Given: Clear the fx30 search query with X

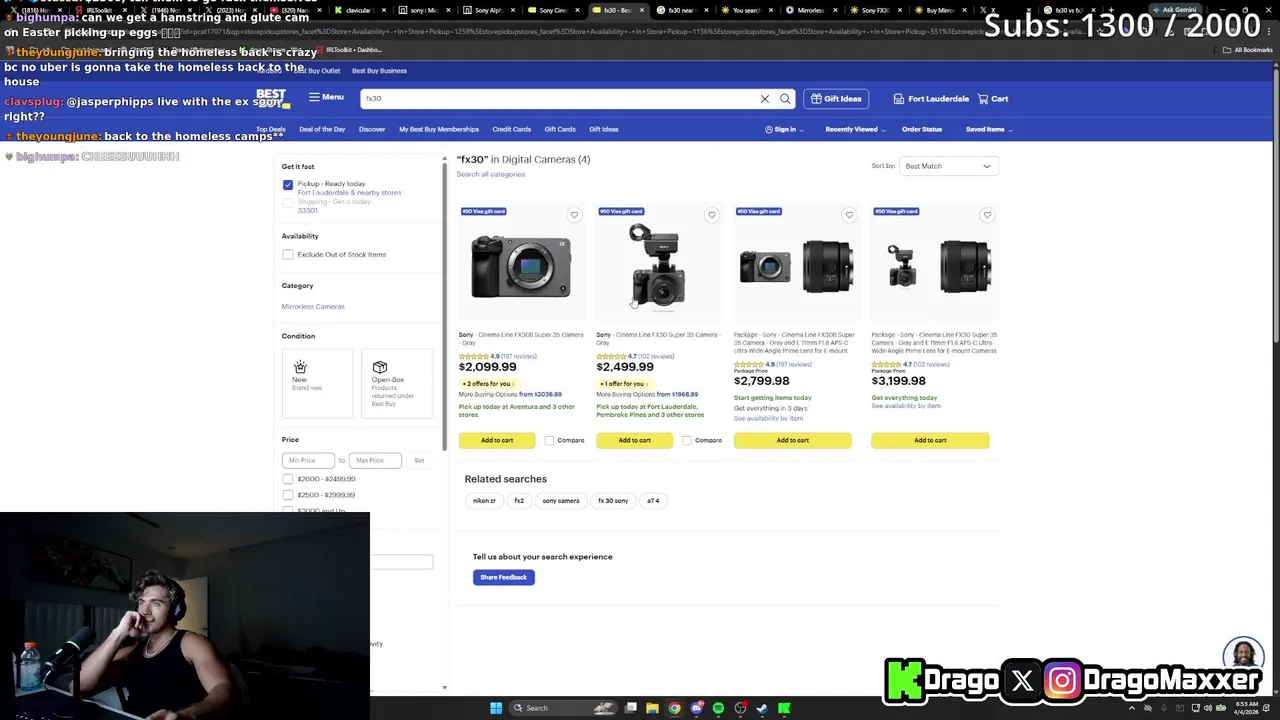Looking at the screenshot, I should 765,99.
